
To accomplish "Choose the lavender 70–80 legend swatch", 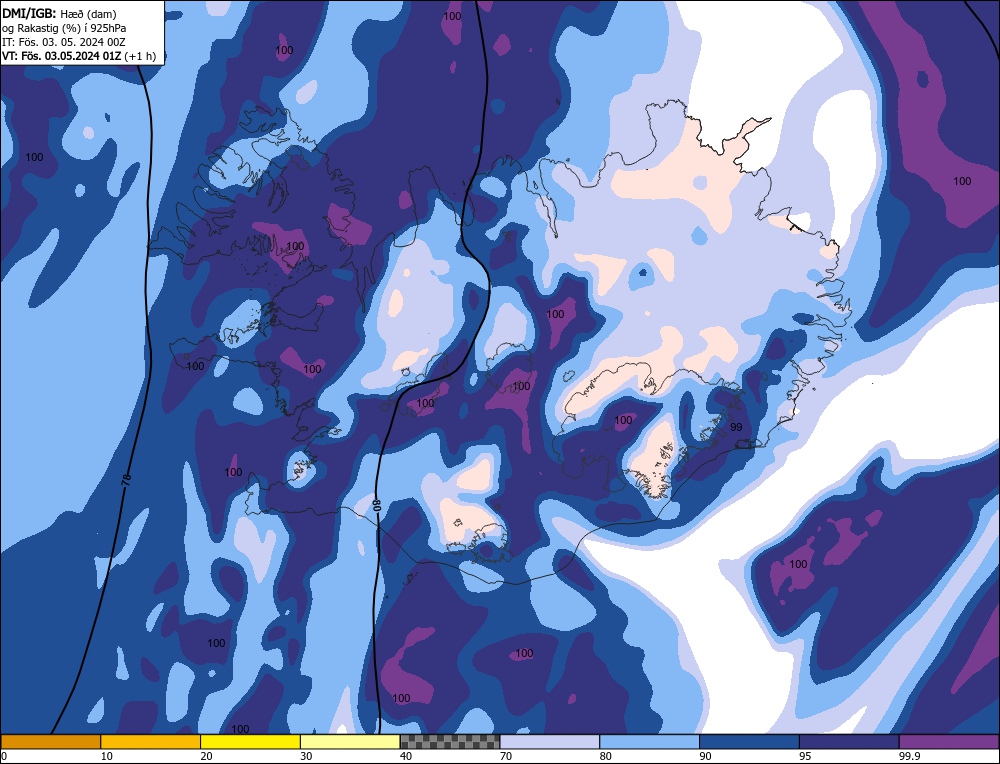I will 550,741.
